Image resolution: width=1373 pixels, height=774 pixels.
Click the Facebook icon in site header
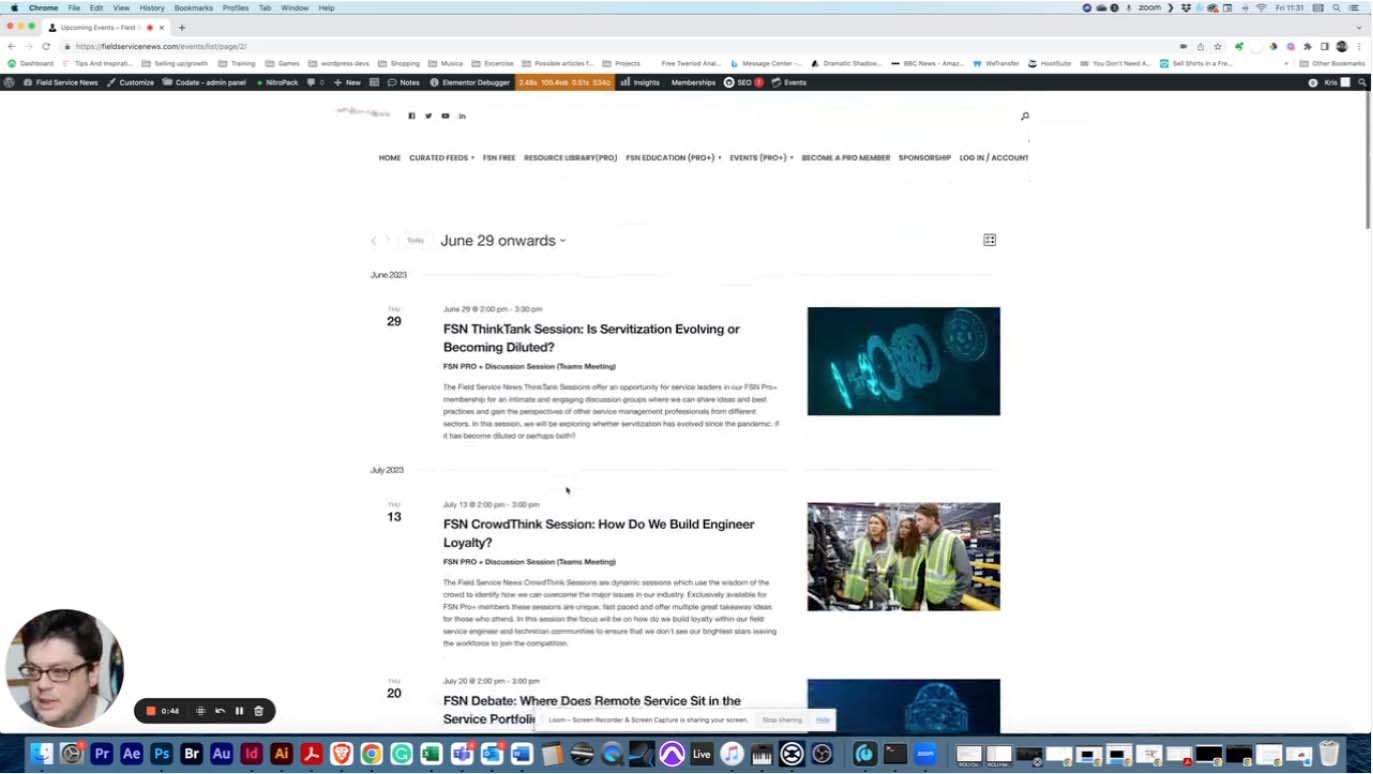(x=411, y=116)
